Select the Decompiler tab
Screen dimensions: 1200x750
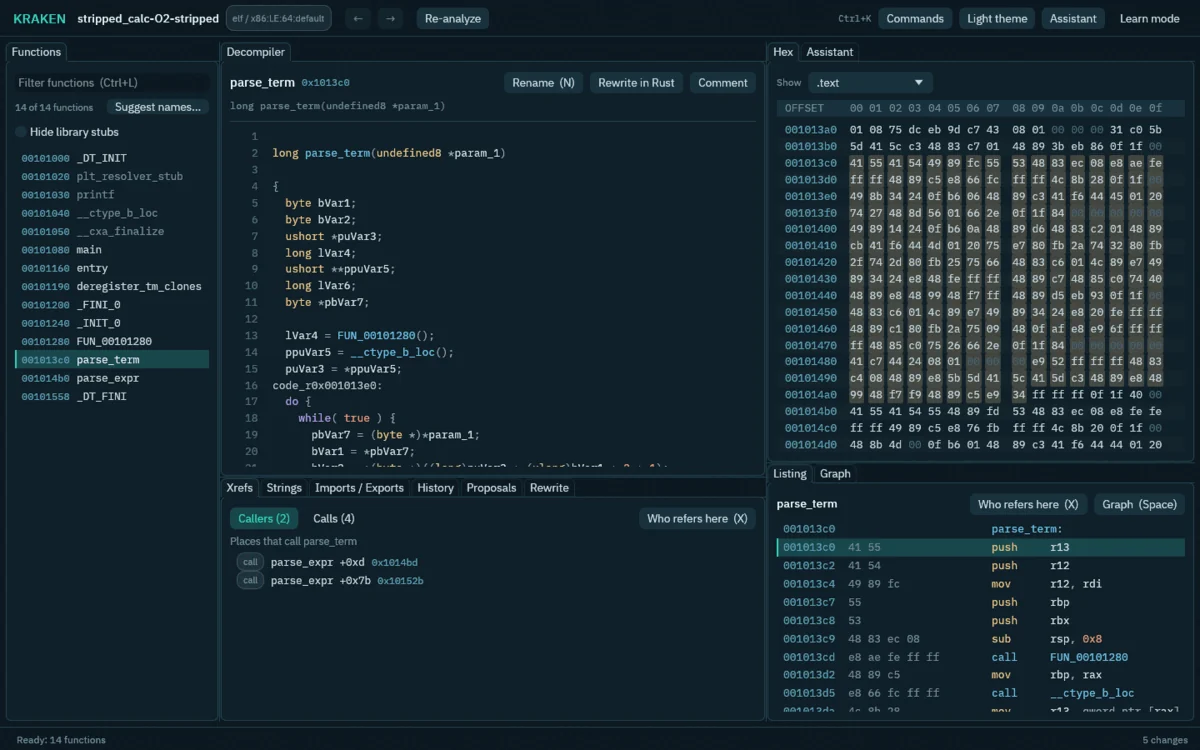pos(256,52)
